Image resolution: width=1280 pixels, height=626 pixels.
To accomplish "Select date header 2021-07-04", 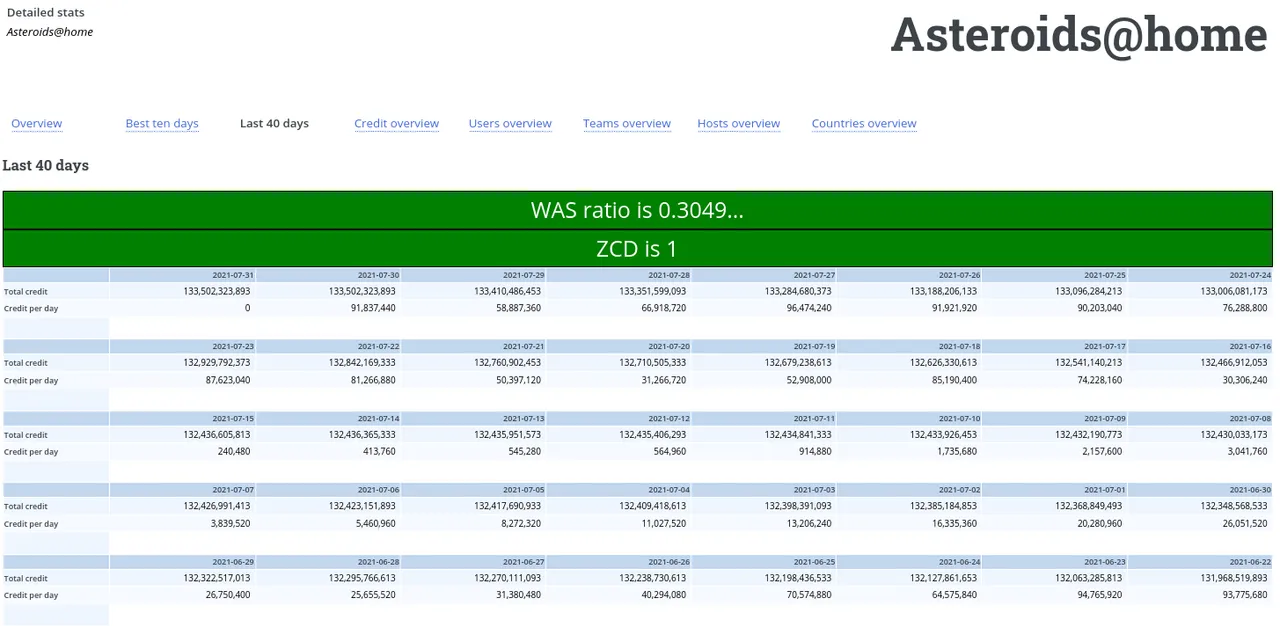I will pyautogui.click(x=669, y=490).
